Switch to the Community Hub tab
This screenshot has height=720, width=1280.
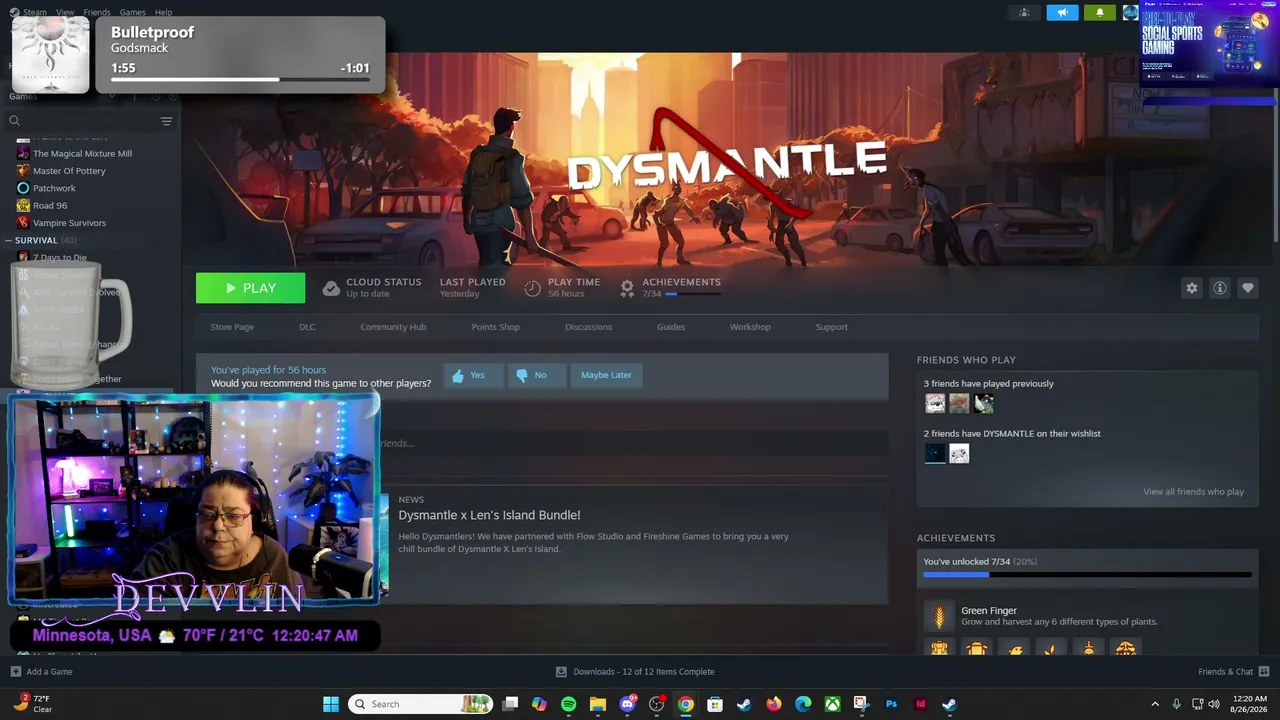[393, 327]
